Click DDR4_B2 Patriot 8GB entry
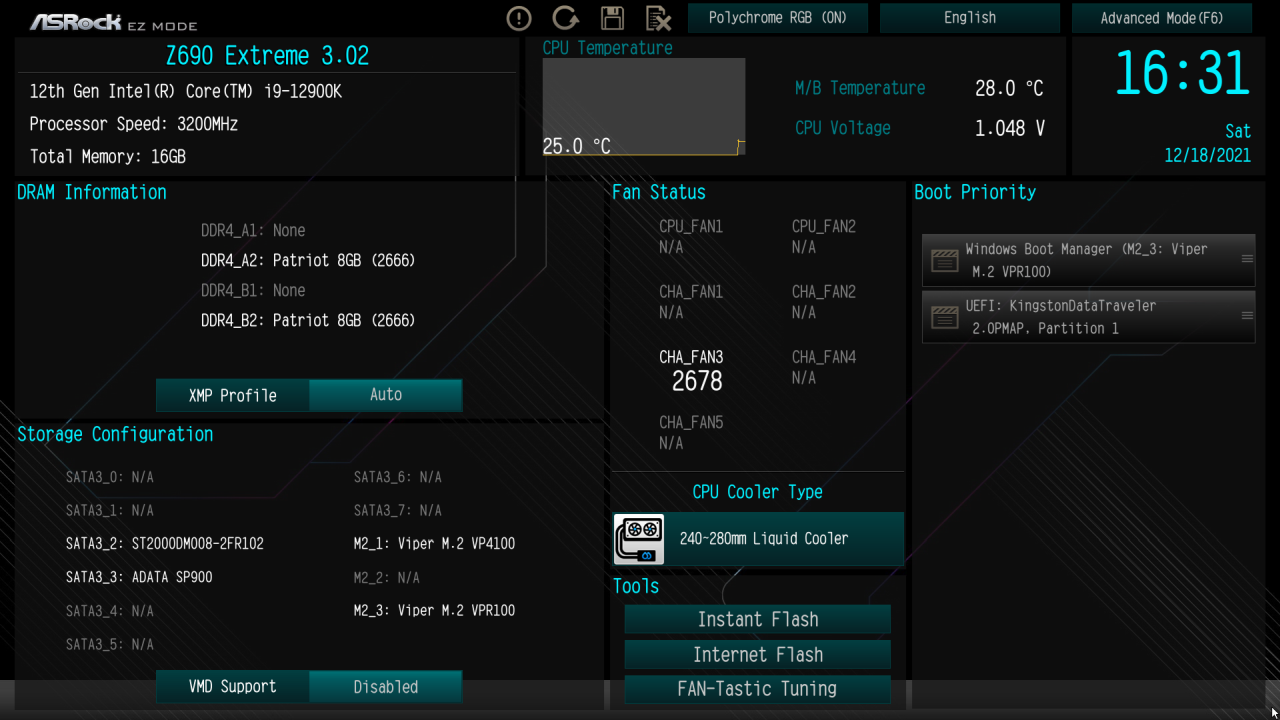The width and height of the screenshot is (1280, 720). click(308, 320)
